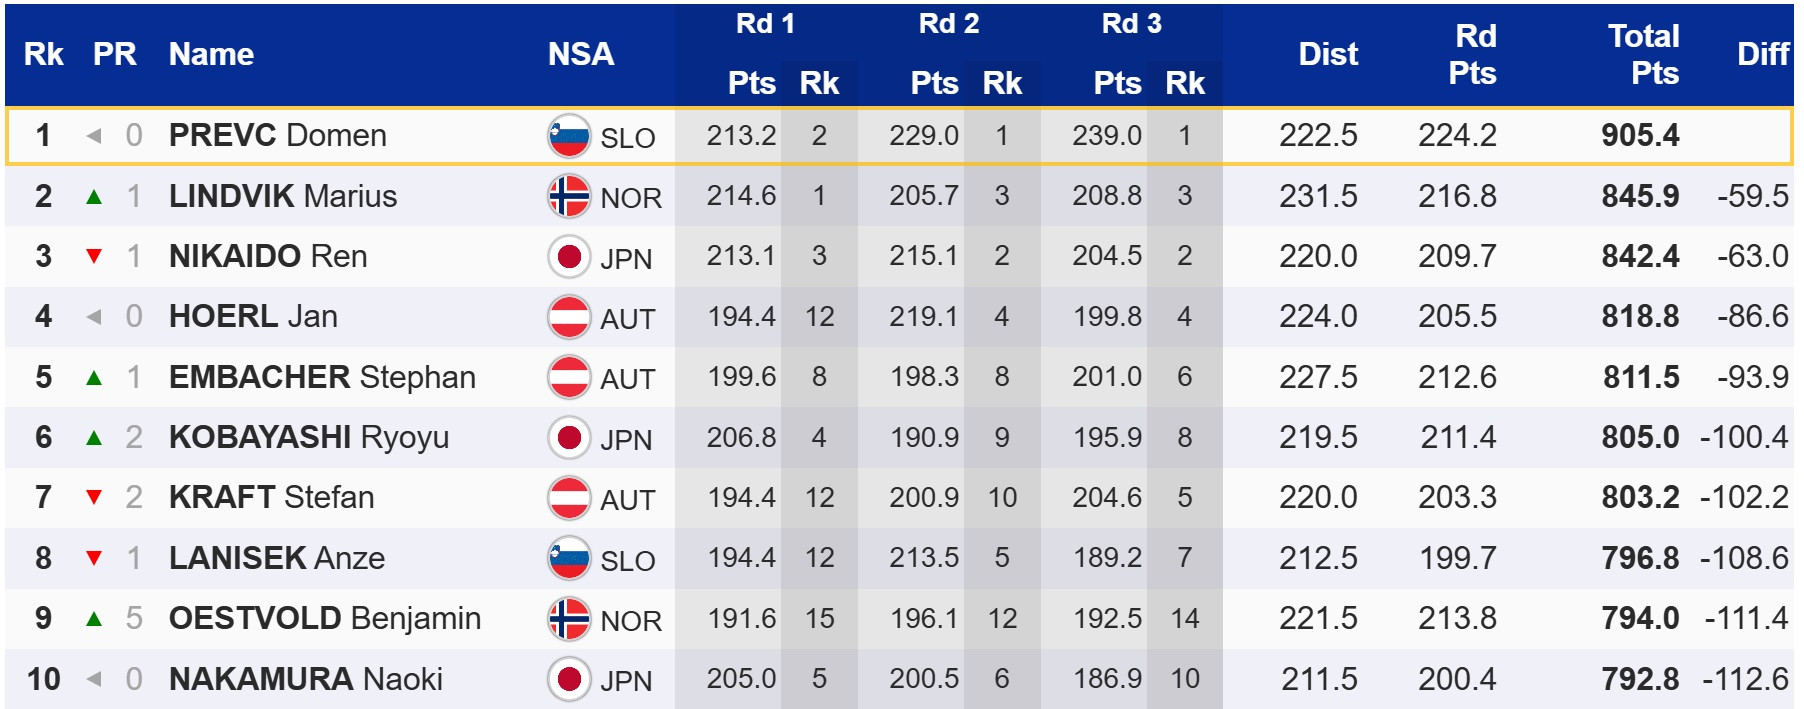The height and width of the screenshot is (709, 1804).
Task: Click the green up arrow beside EMBACHER Stephan
Action: [x=94, y=378]
